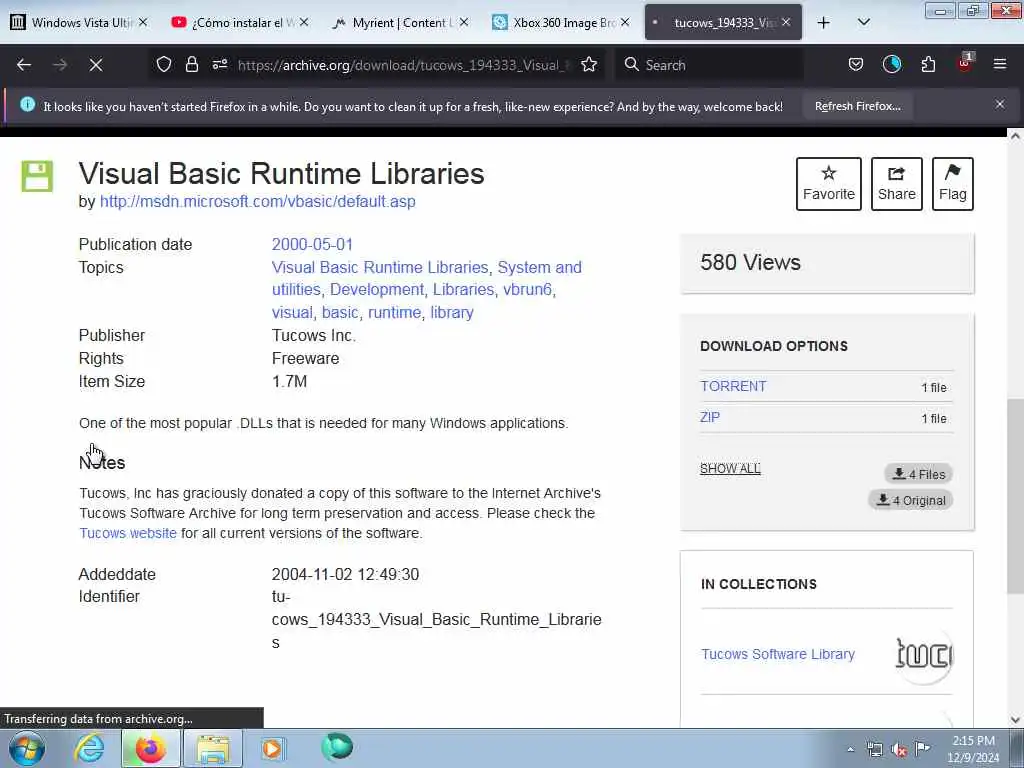This screenshot has width=1024, height=768.
Task: Go back using the browser back arrow
Action: 24,65
